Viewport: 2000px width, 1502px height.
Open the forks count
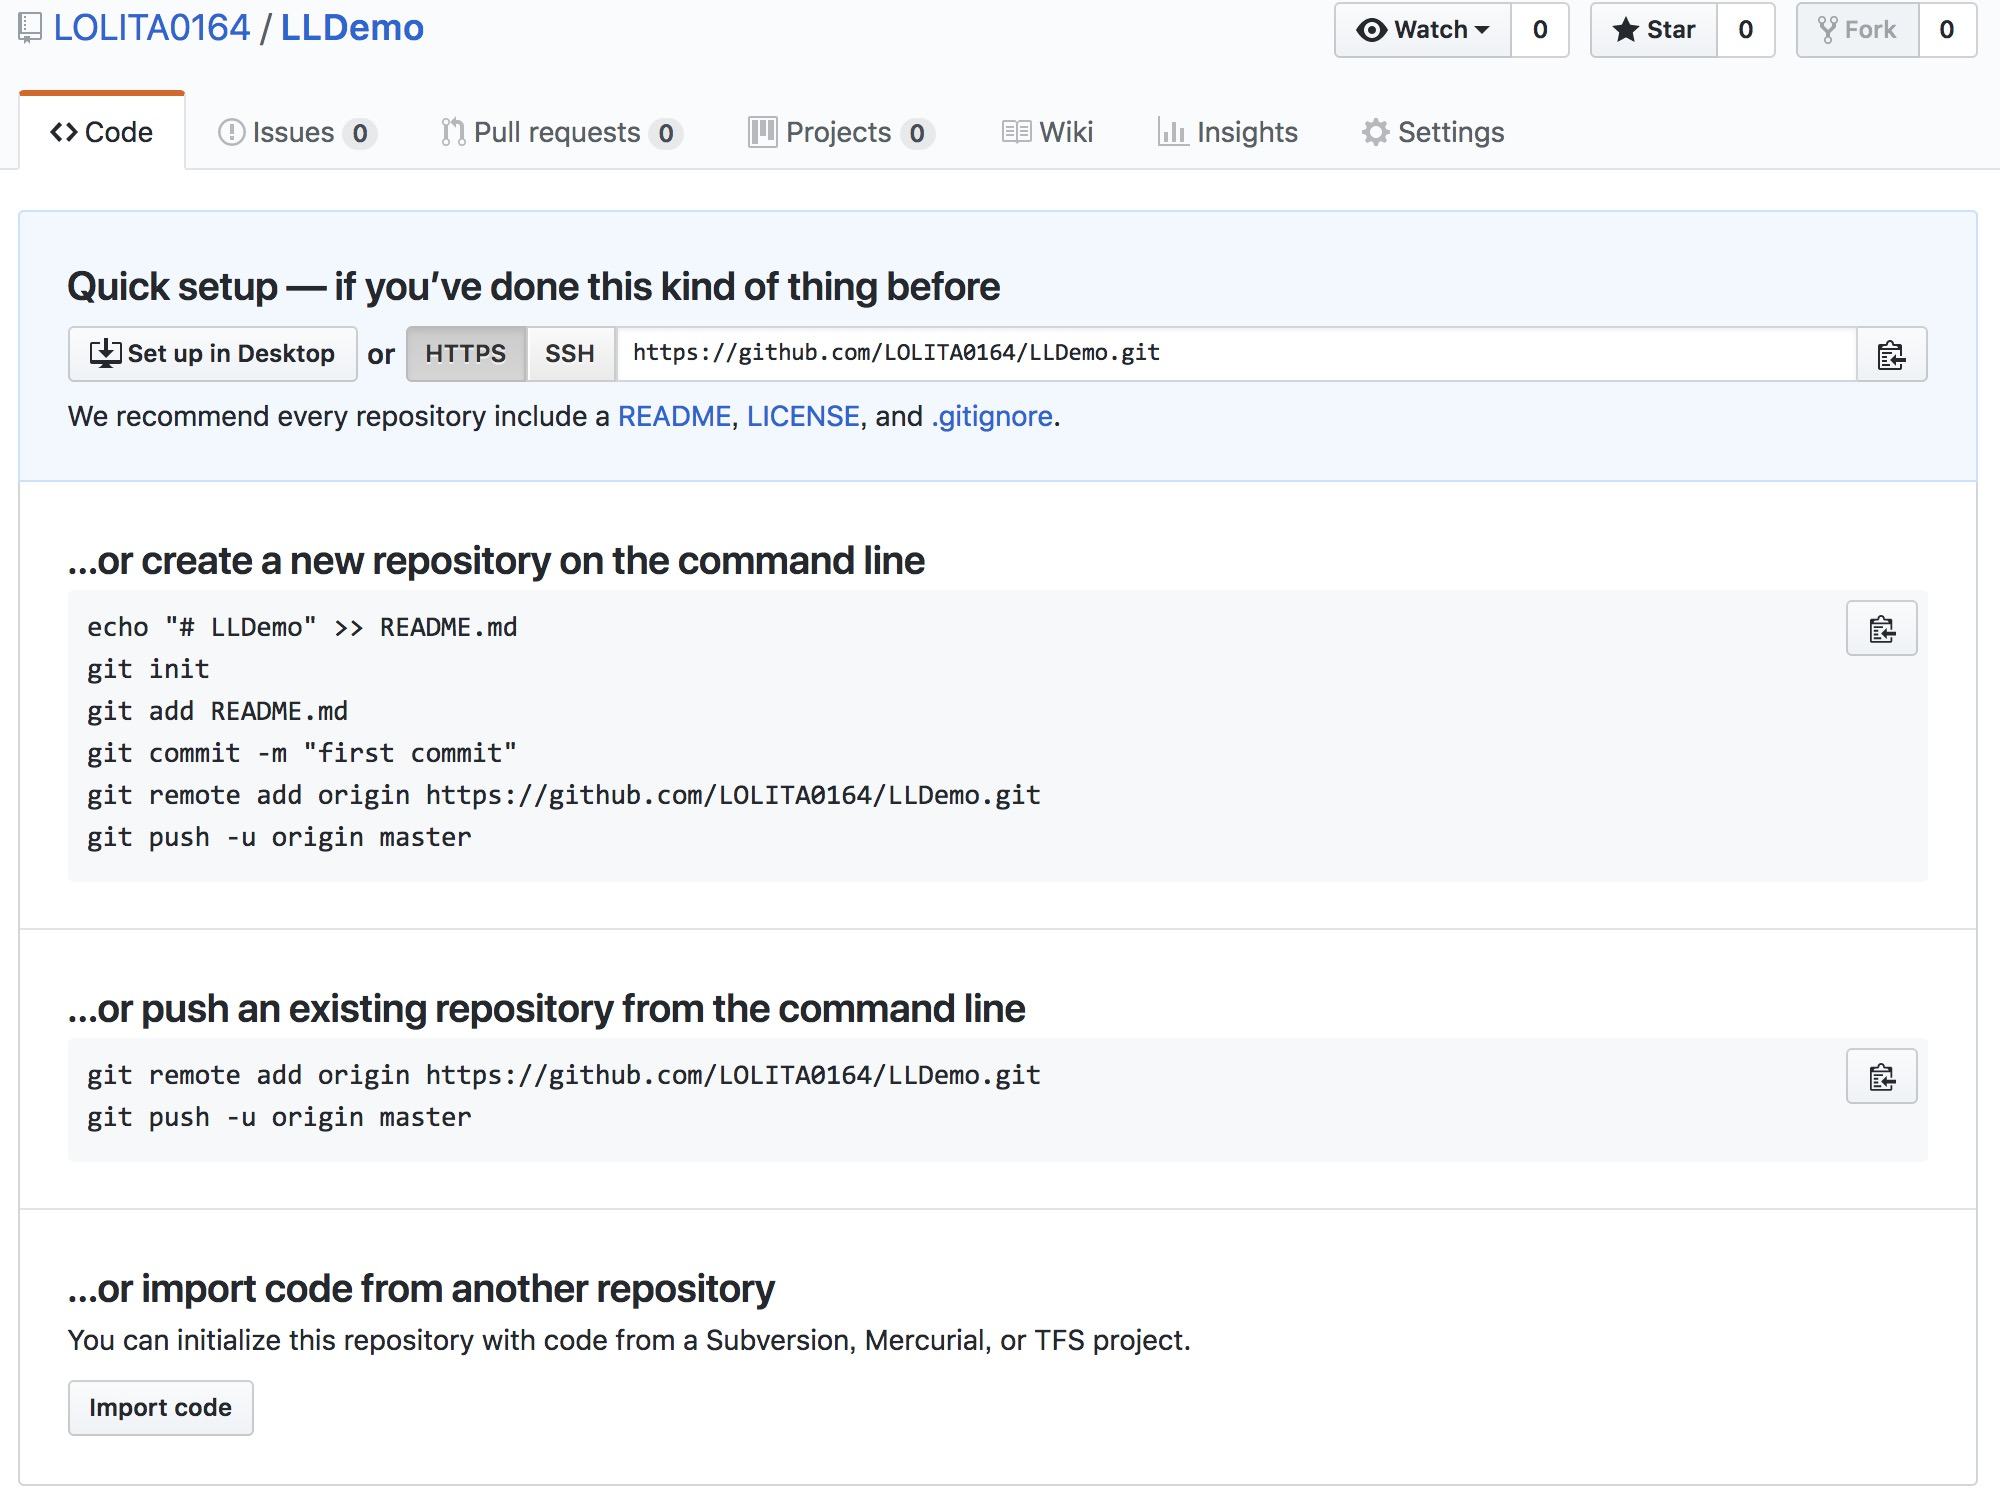(1947, 30)
